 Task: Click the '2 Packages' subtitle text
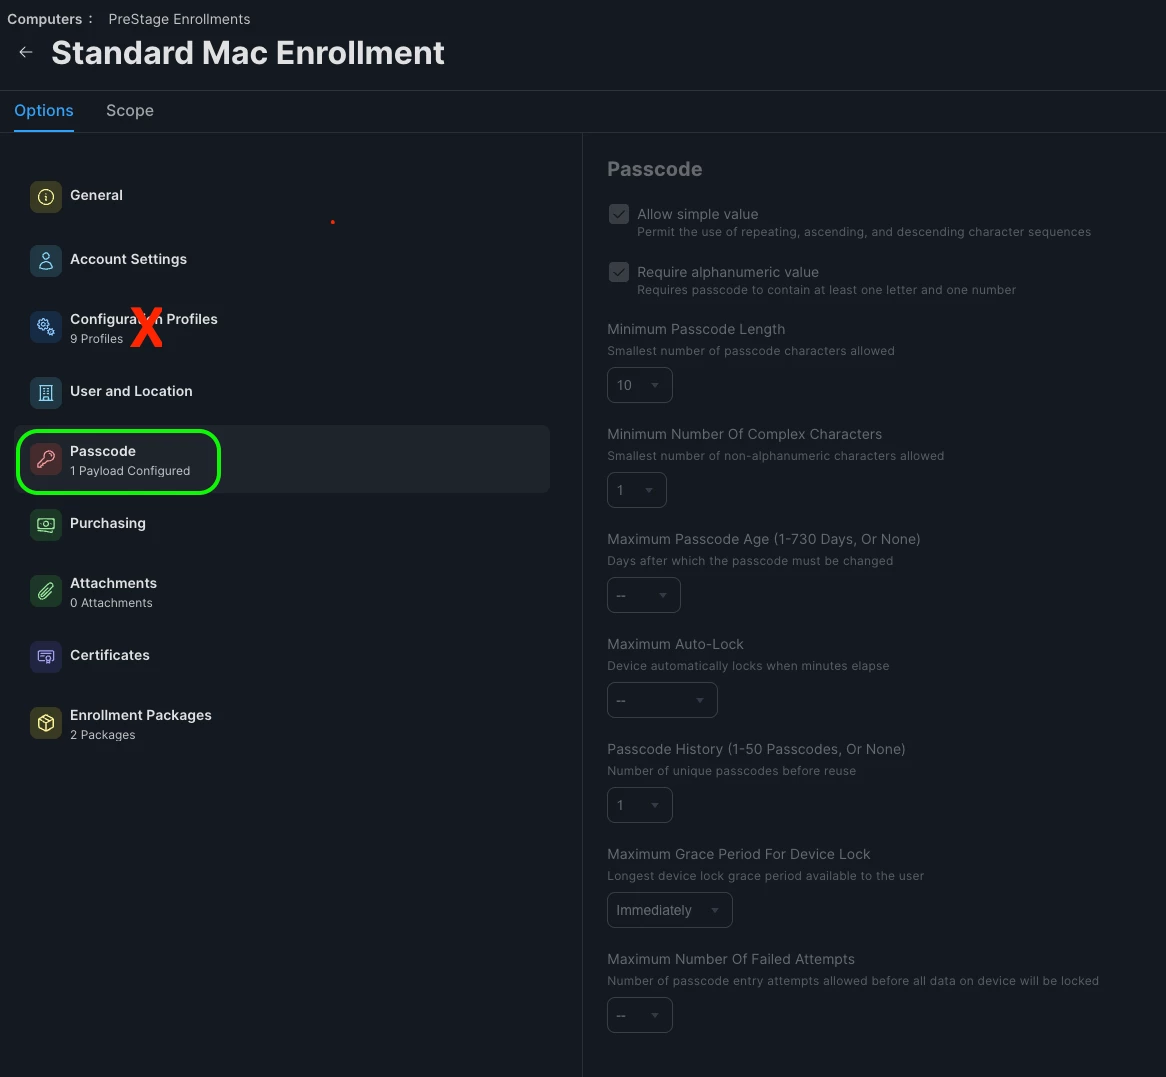click(103, 735)
